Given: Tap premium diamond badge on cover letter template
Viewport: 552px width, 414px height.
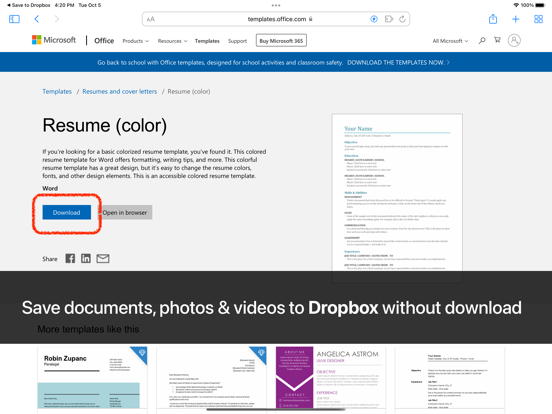Looking at the screenshot, I should tap(260, 353).
